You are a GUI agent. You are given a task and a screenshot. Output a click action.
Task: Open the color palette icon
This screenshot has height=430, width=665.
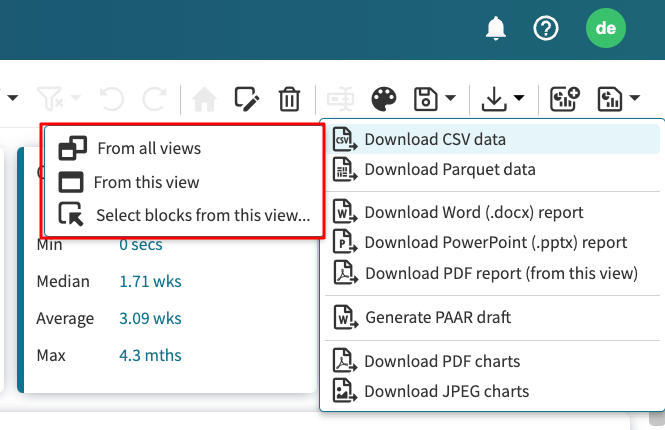[383, 98]
